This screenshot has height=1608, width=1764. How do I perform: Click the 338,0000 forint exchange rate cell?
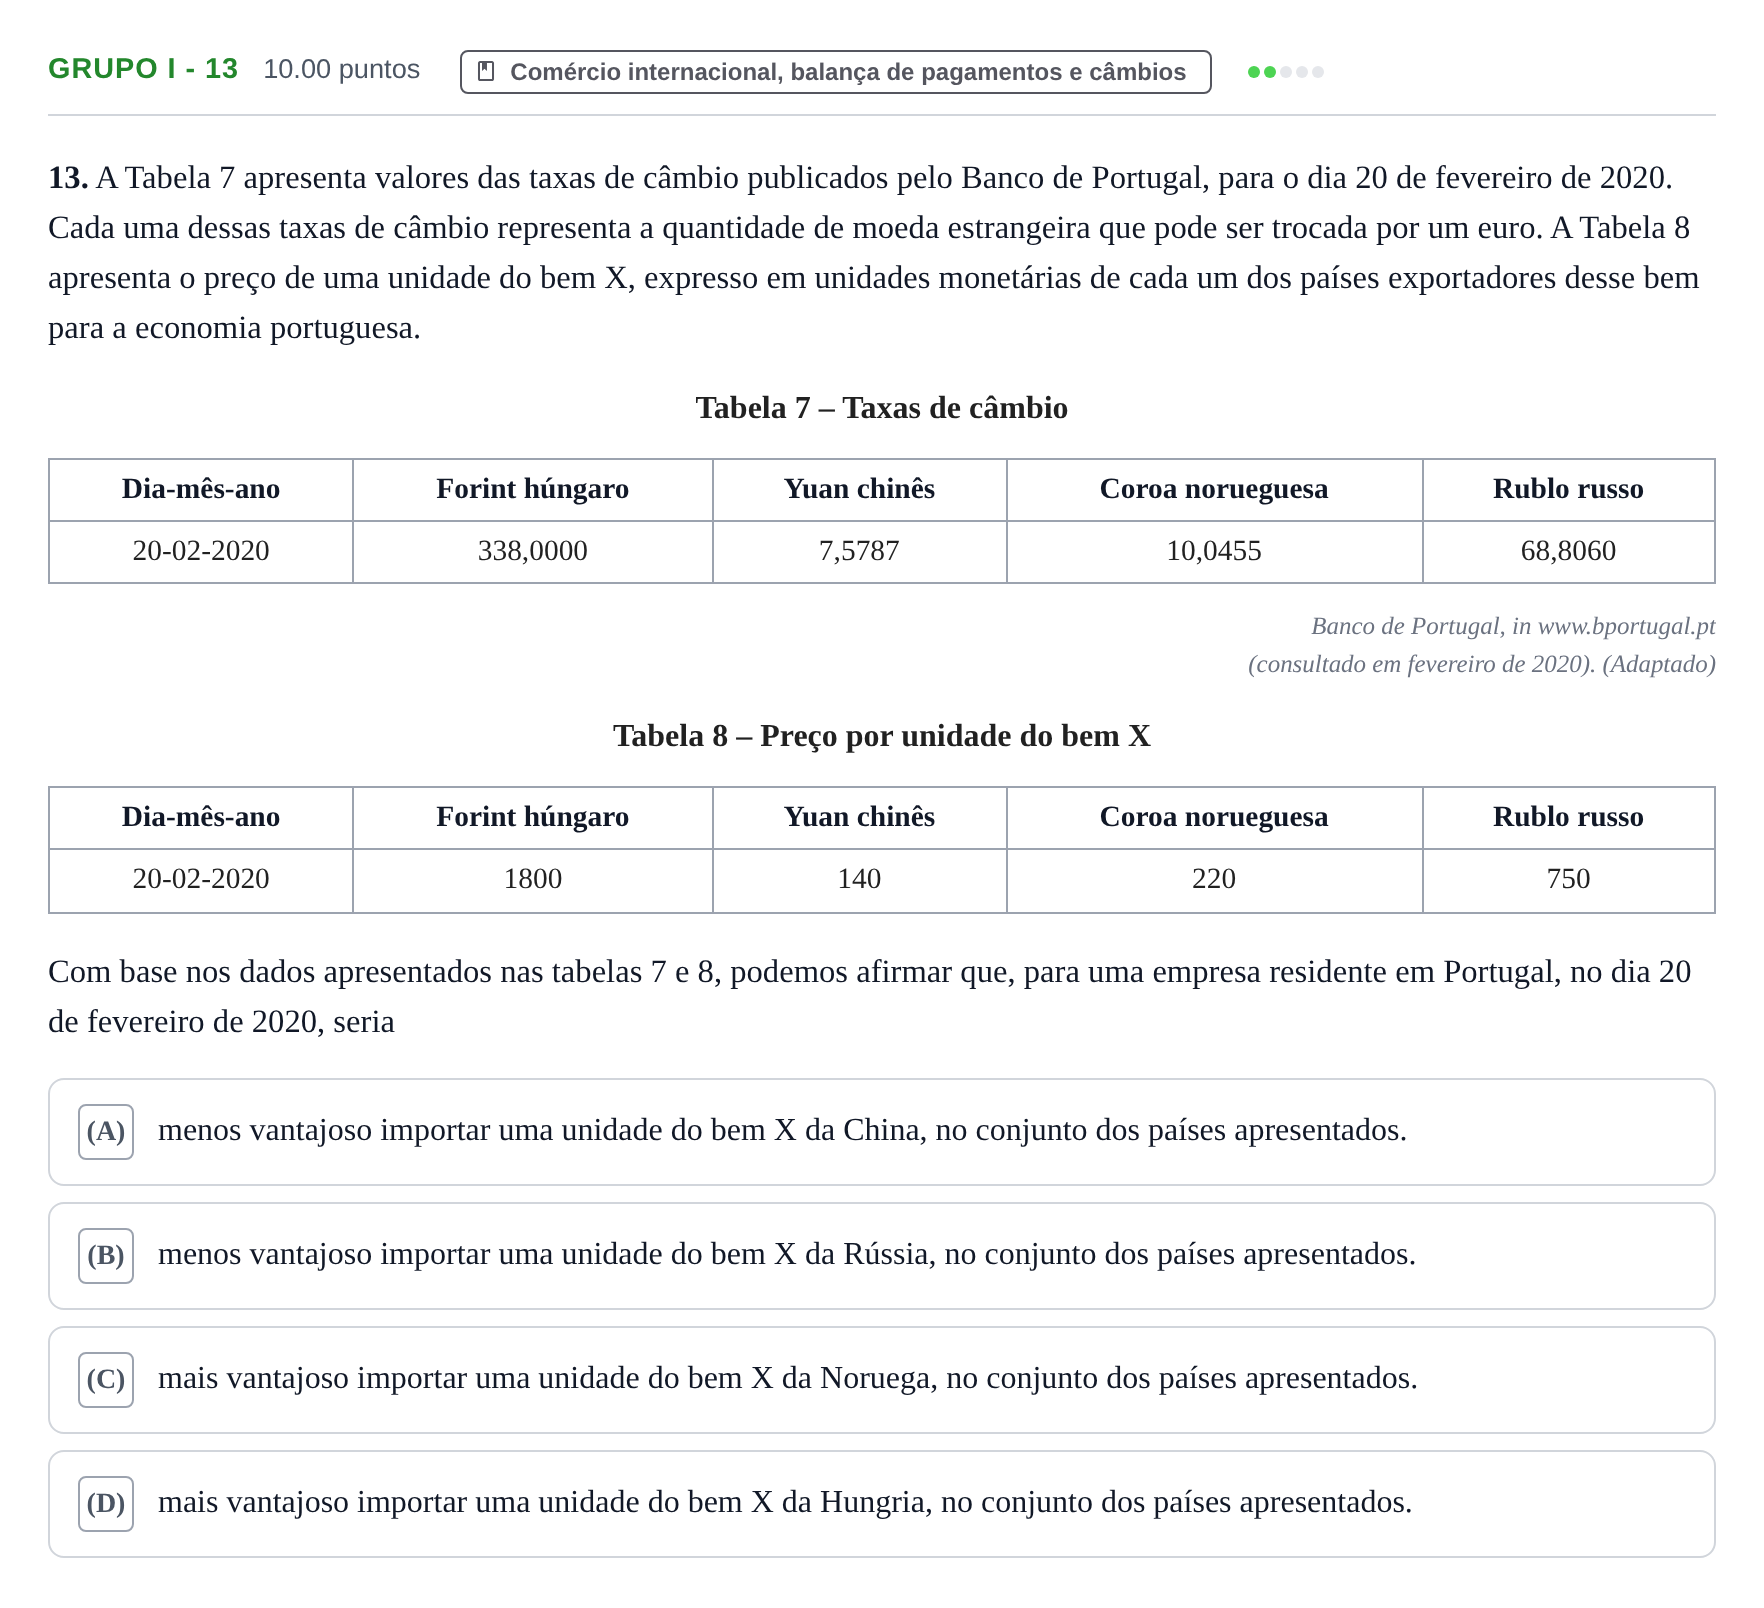point(532,551)
